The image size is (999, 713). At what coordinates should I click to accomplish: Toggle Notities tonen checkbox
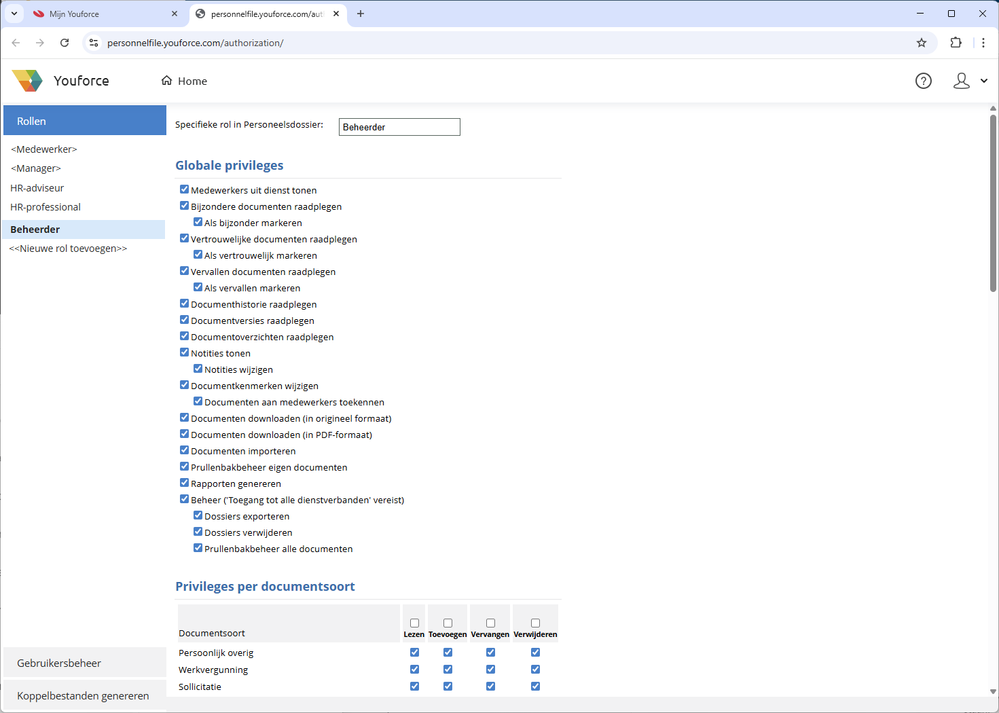pos(184,352)
